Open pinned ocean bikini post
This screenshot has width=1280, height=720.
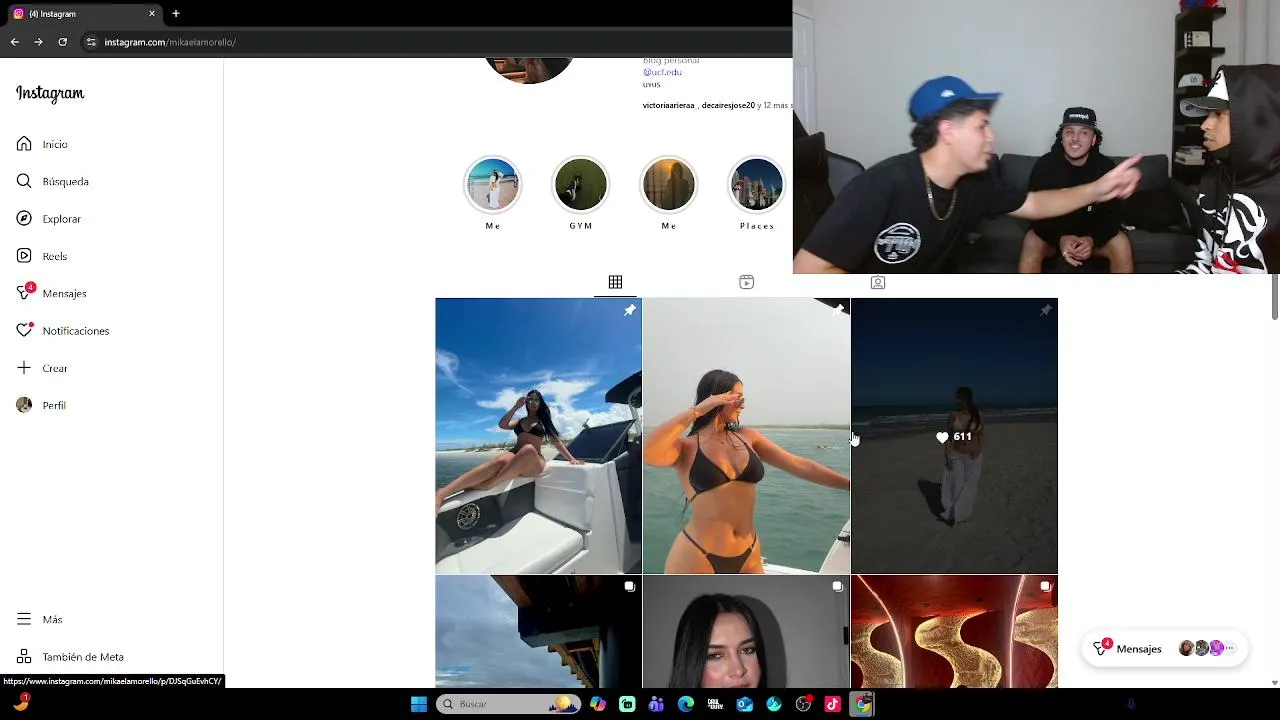click(746, 436)
